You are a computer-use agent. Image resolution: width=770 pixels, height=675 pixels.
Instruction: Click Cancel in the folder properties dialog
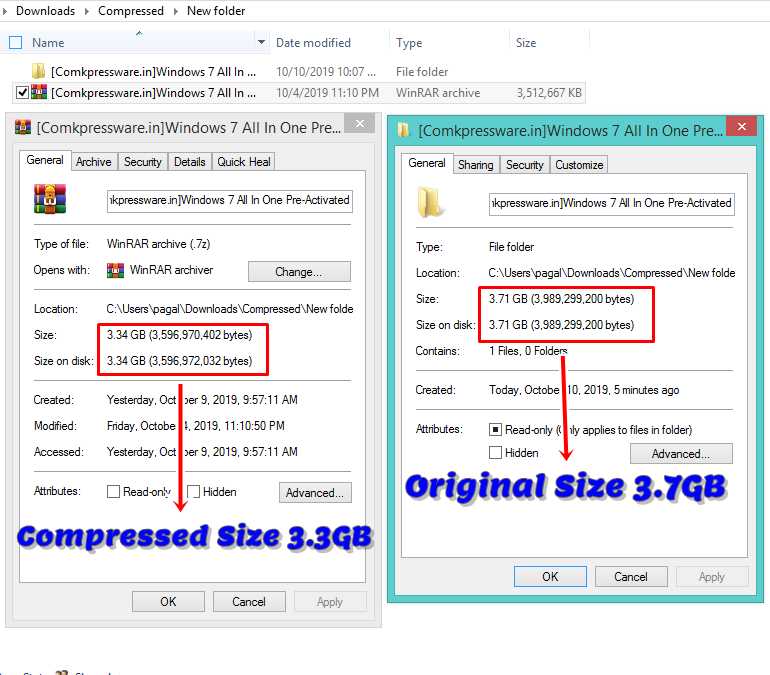coord(631,576)
